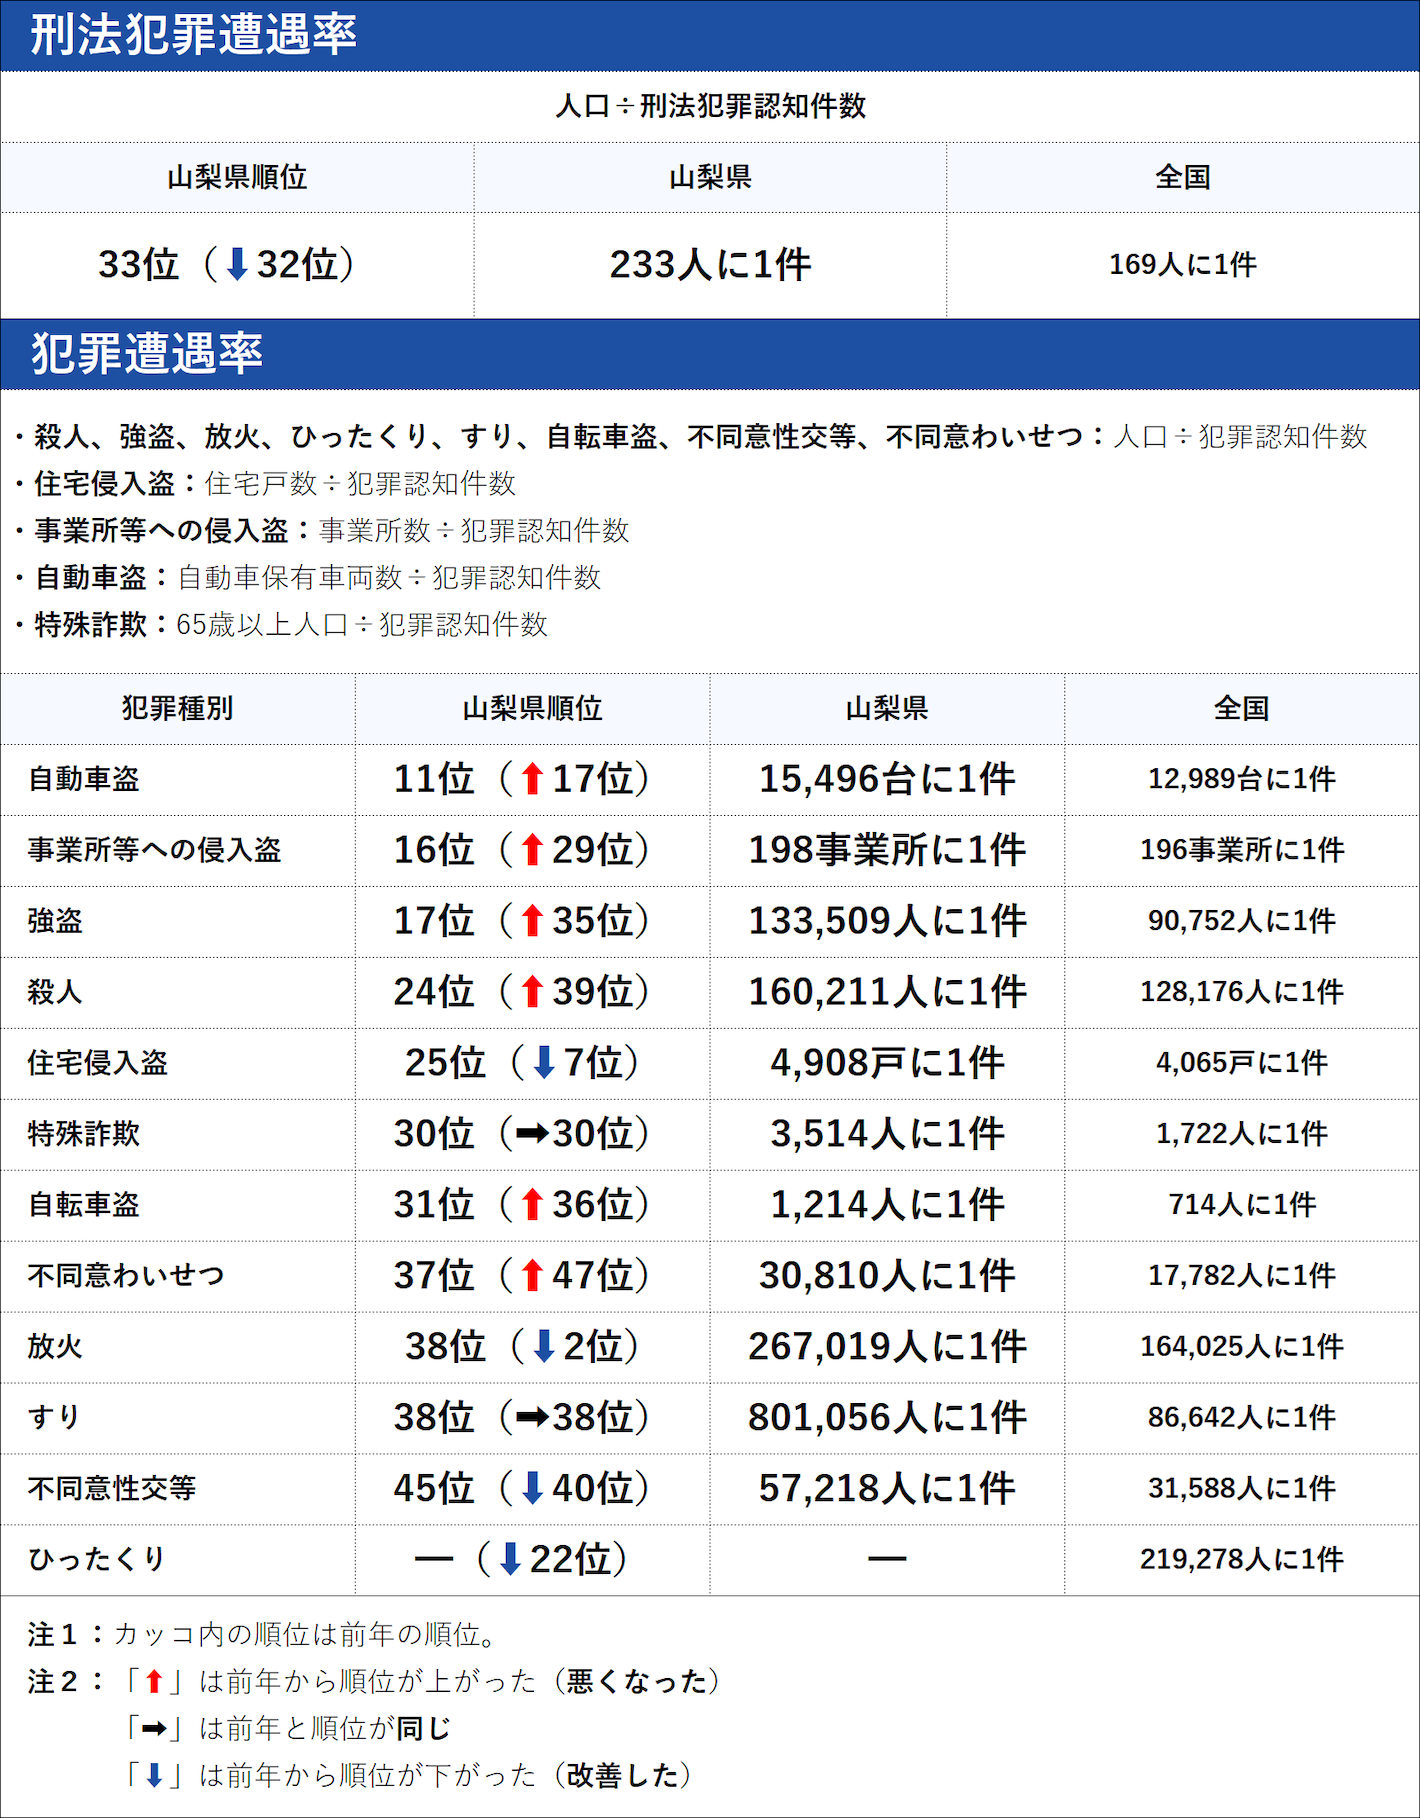This screenshot has height=1818, width=1420.
Task: Click the 169人に1件 national value
Action: click(1183, 265)
